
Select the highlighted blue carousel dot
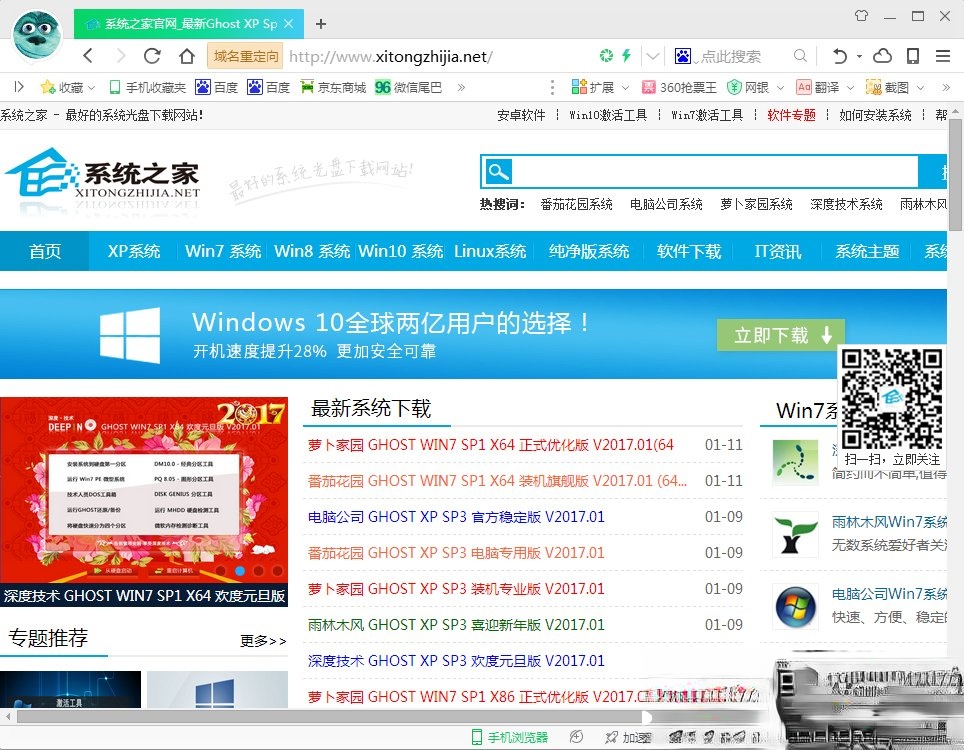[x=240, y=571]
